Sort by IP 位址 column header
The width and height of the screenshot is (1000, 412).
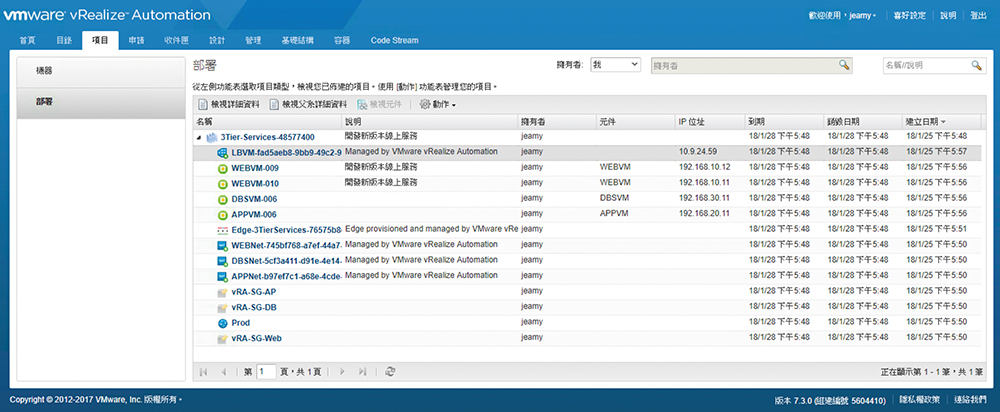(710, 121)
